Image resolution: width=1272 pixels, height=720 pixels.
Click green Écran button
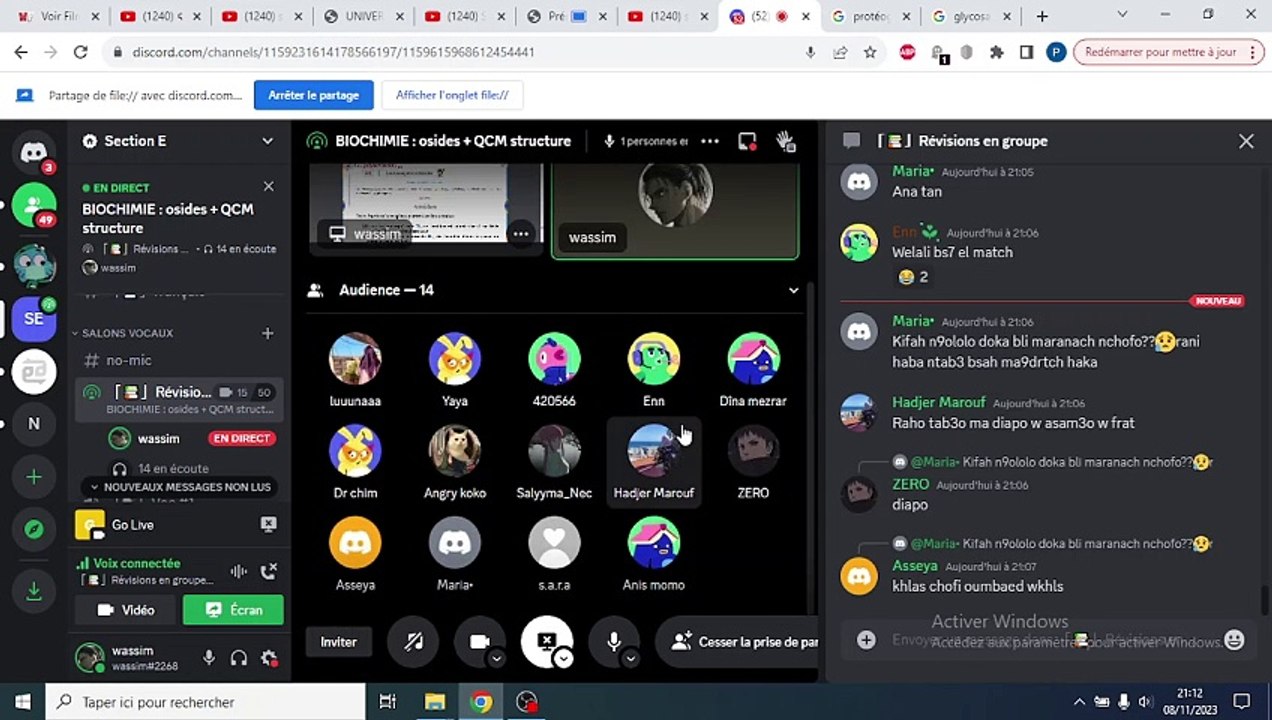tap(233, 609)
